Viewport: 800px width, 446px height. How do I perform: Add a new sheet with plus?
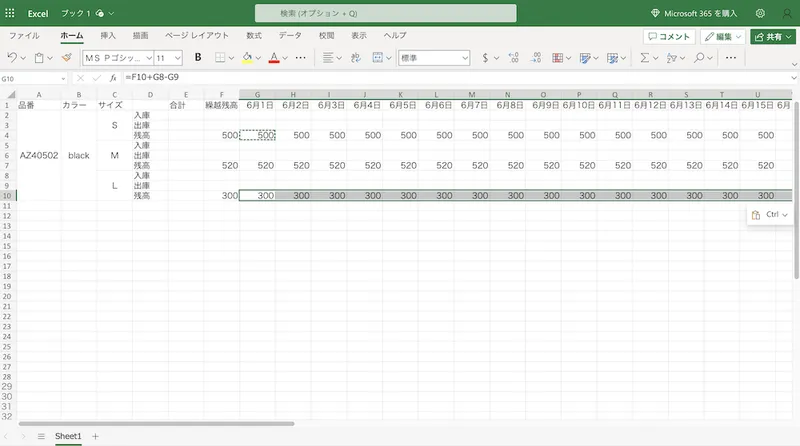coord(95,436)
